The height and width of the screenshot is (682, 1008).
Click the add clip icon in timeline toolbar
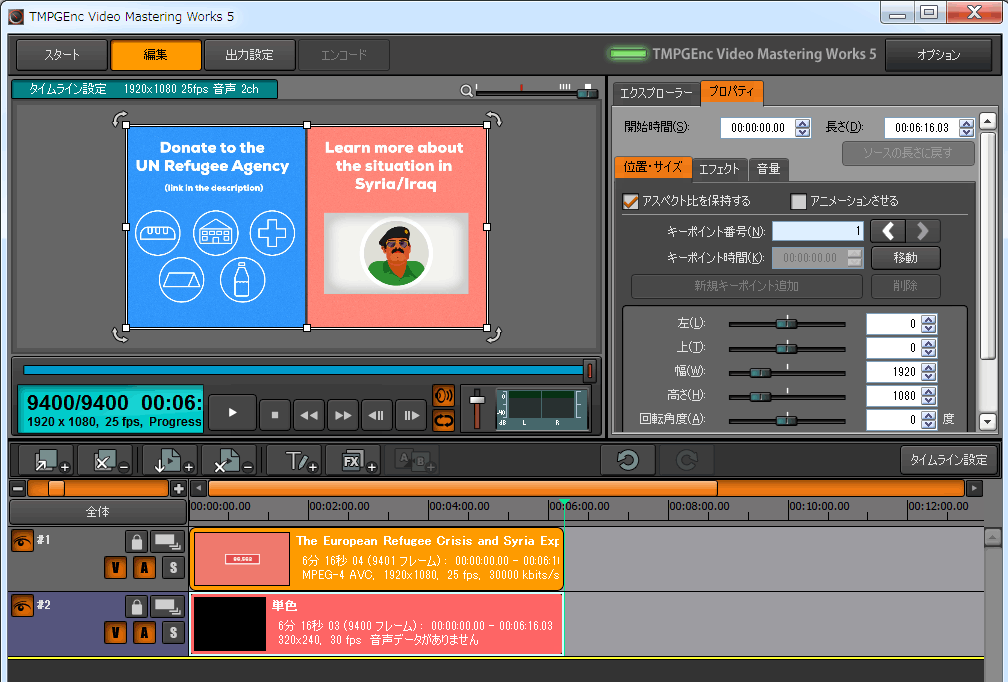(46, 460)
